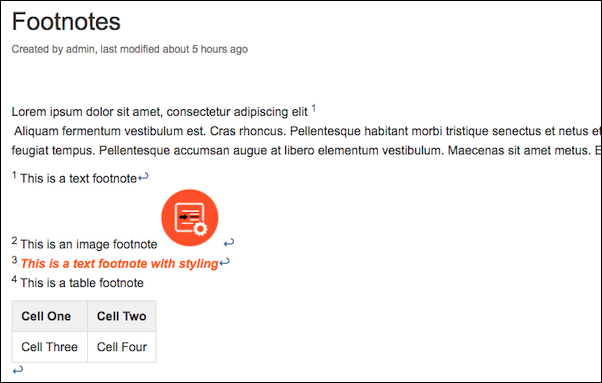This screenshot has width=602, height=383.
Task: Click return arrow after styled footnote
Action: click(x=225, y=262)
